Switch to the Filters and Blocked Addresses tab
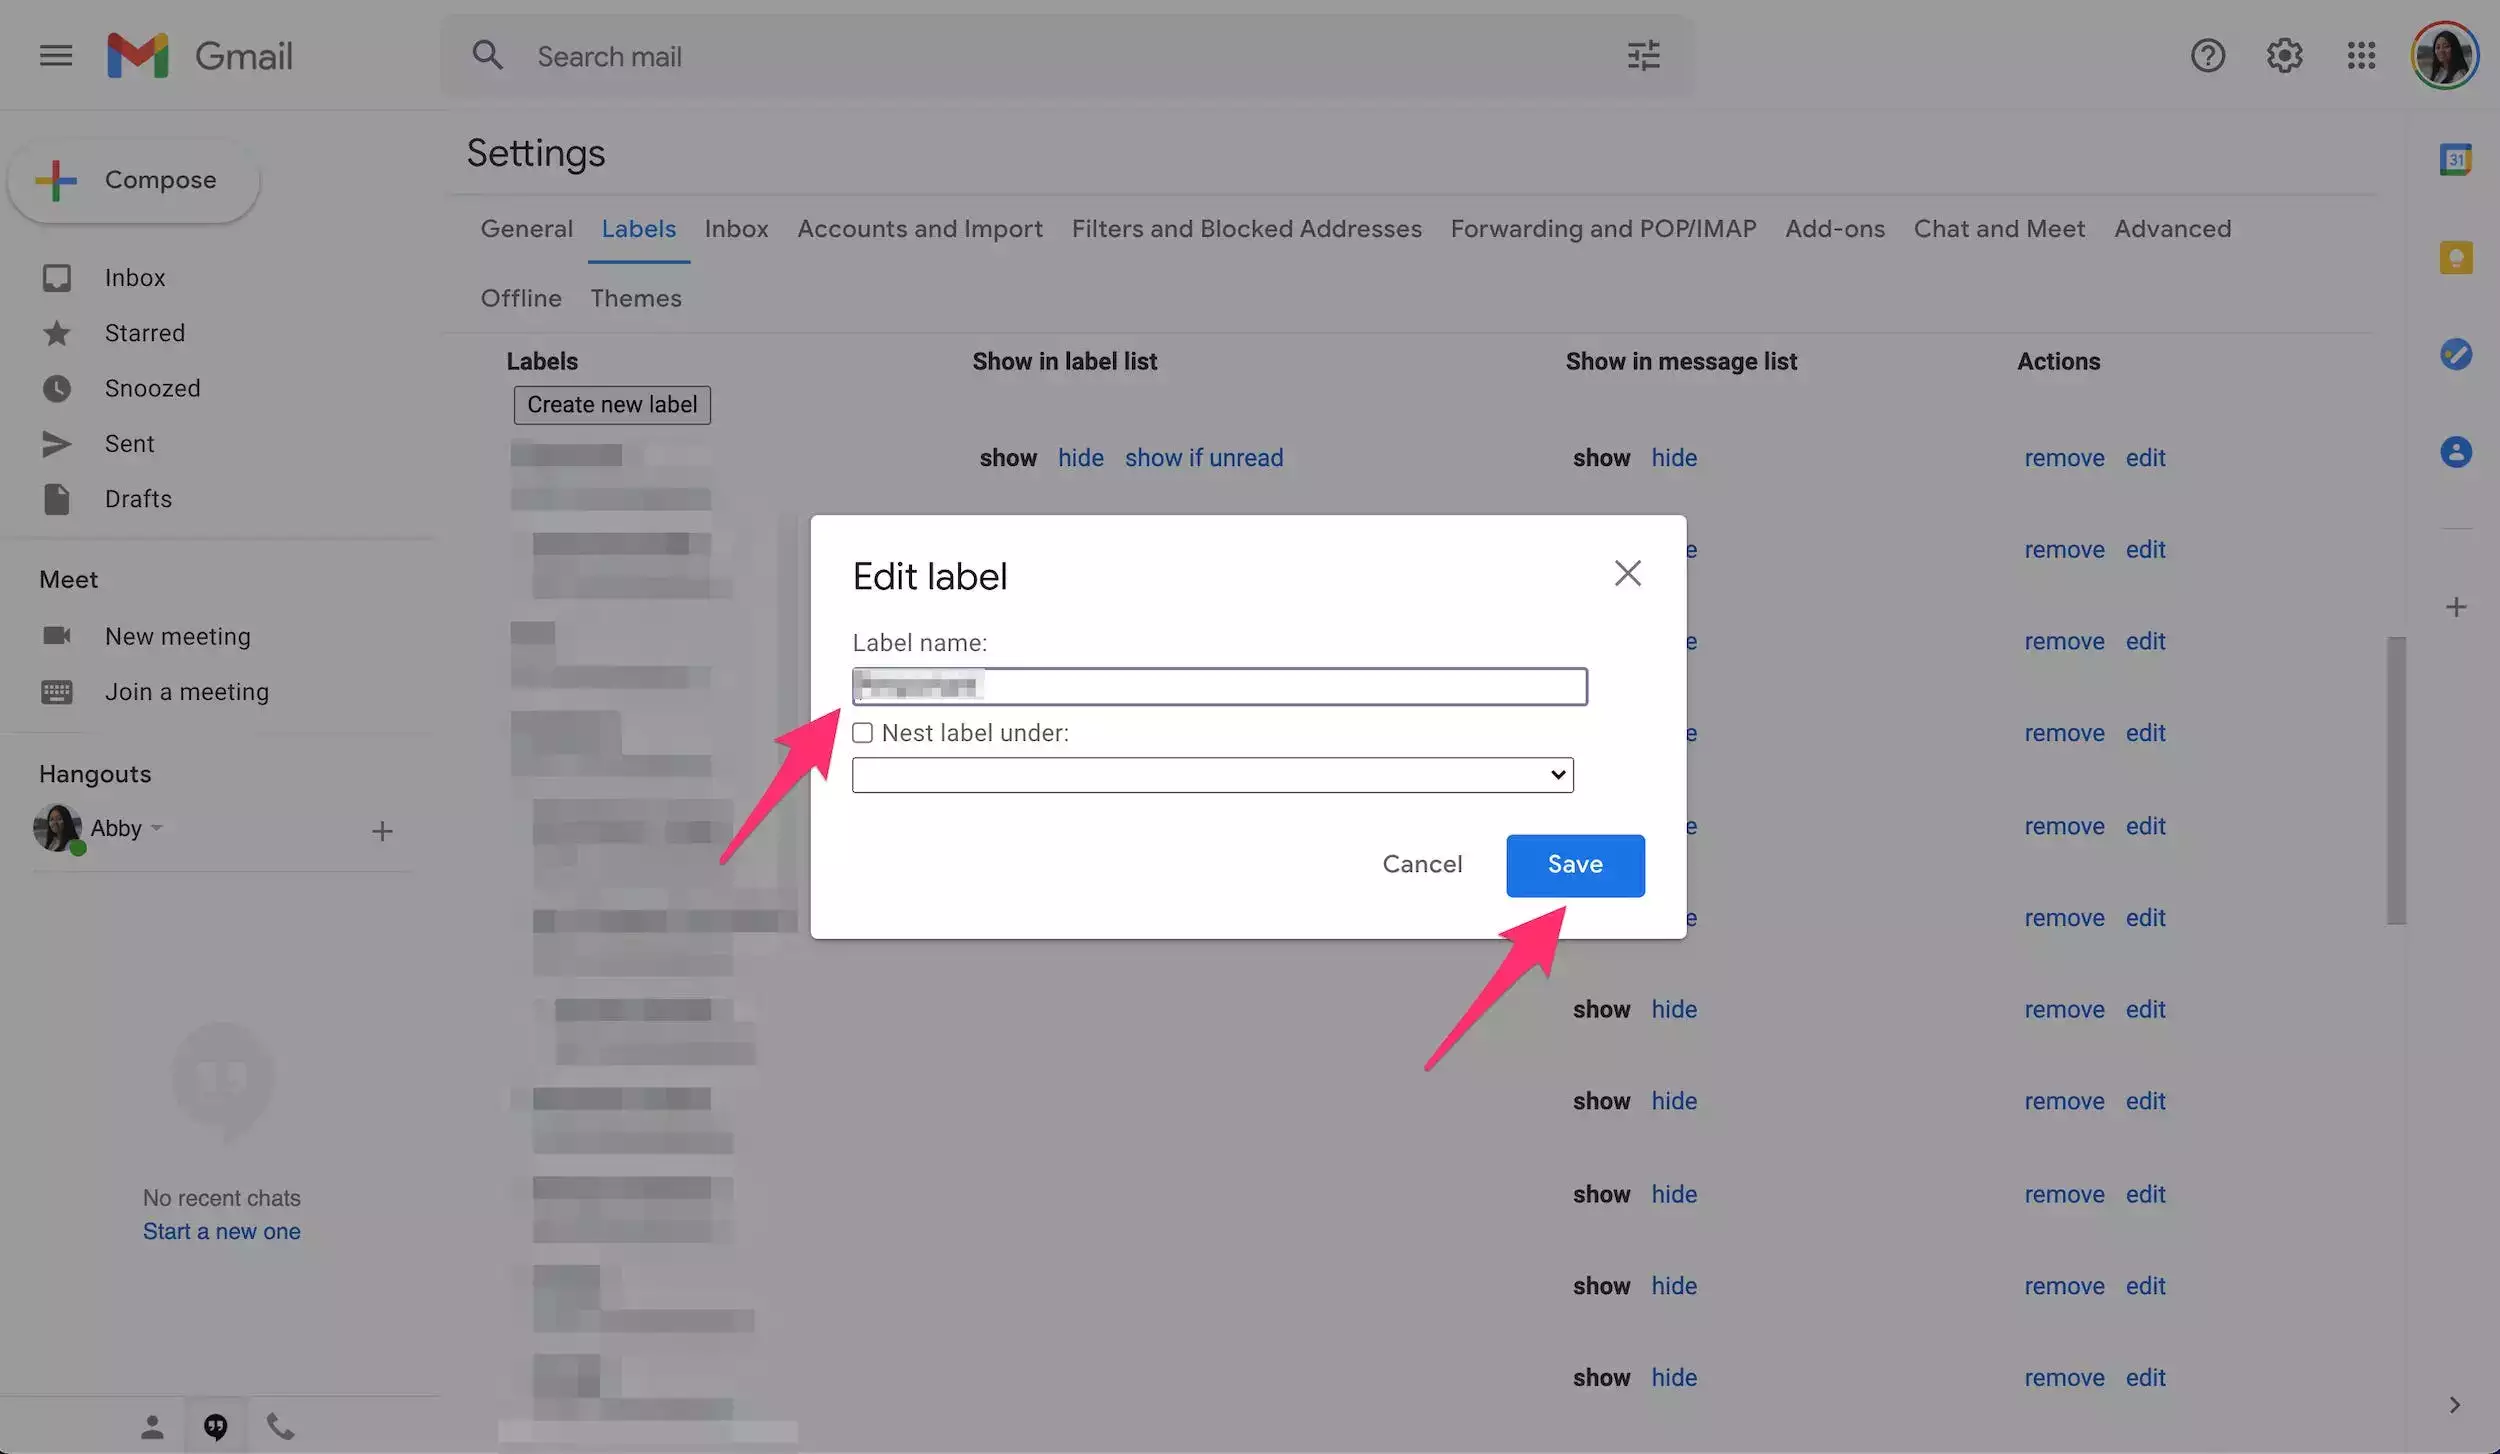The height and width of the screenshot is (1454, 2500). point(1246,229)
